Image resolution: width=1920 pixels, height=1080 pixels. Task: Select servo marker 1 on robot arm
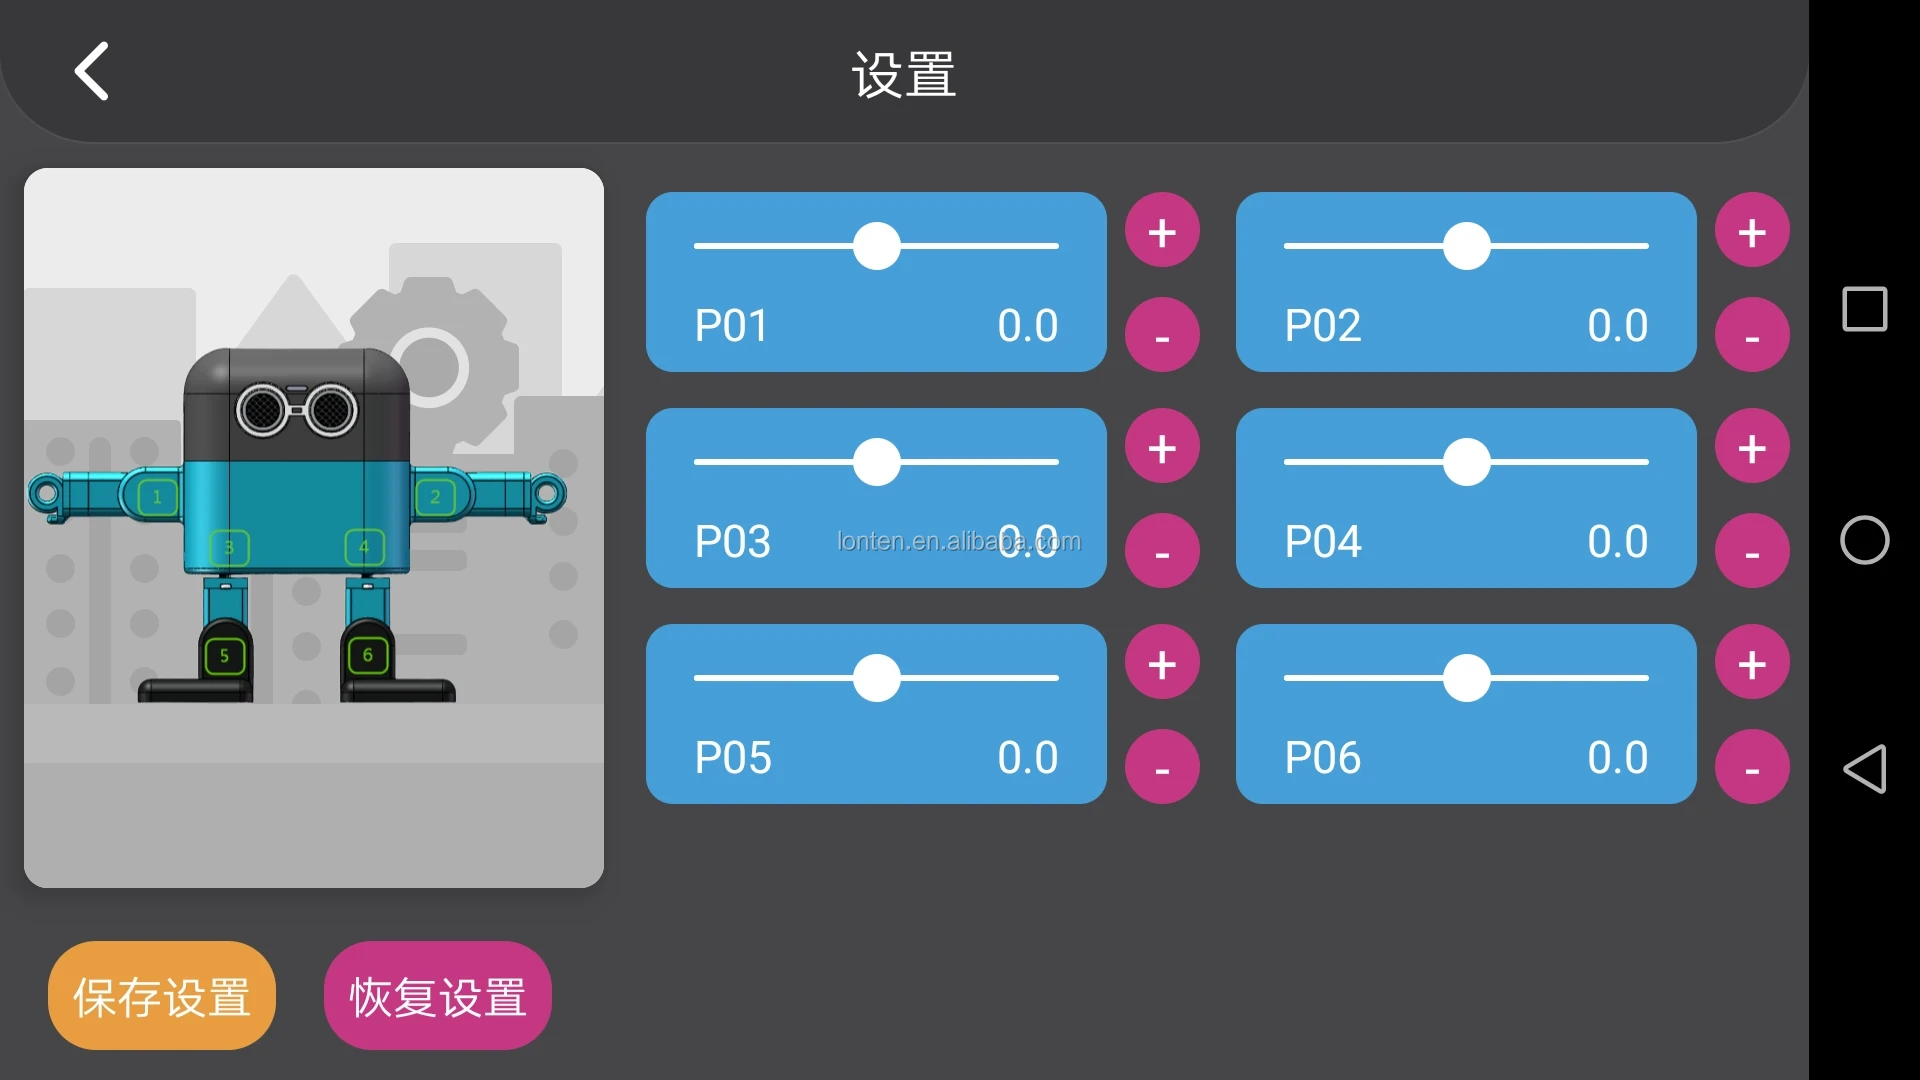tap(157, 497)
